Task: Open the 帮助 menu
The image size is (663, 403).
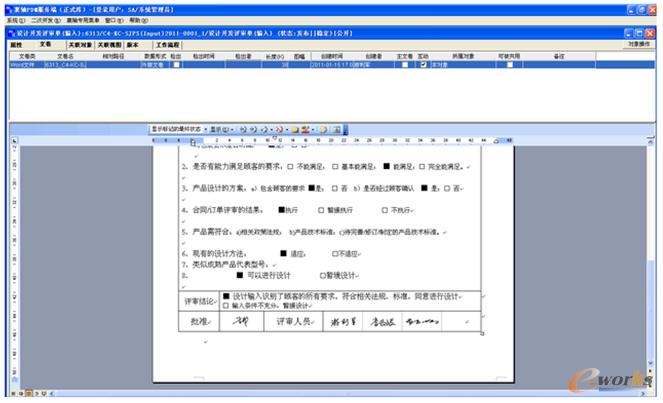Action: pos(135,20)
